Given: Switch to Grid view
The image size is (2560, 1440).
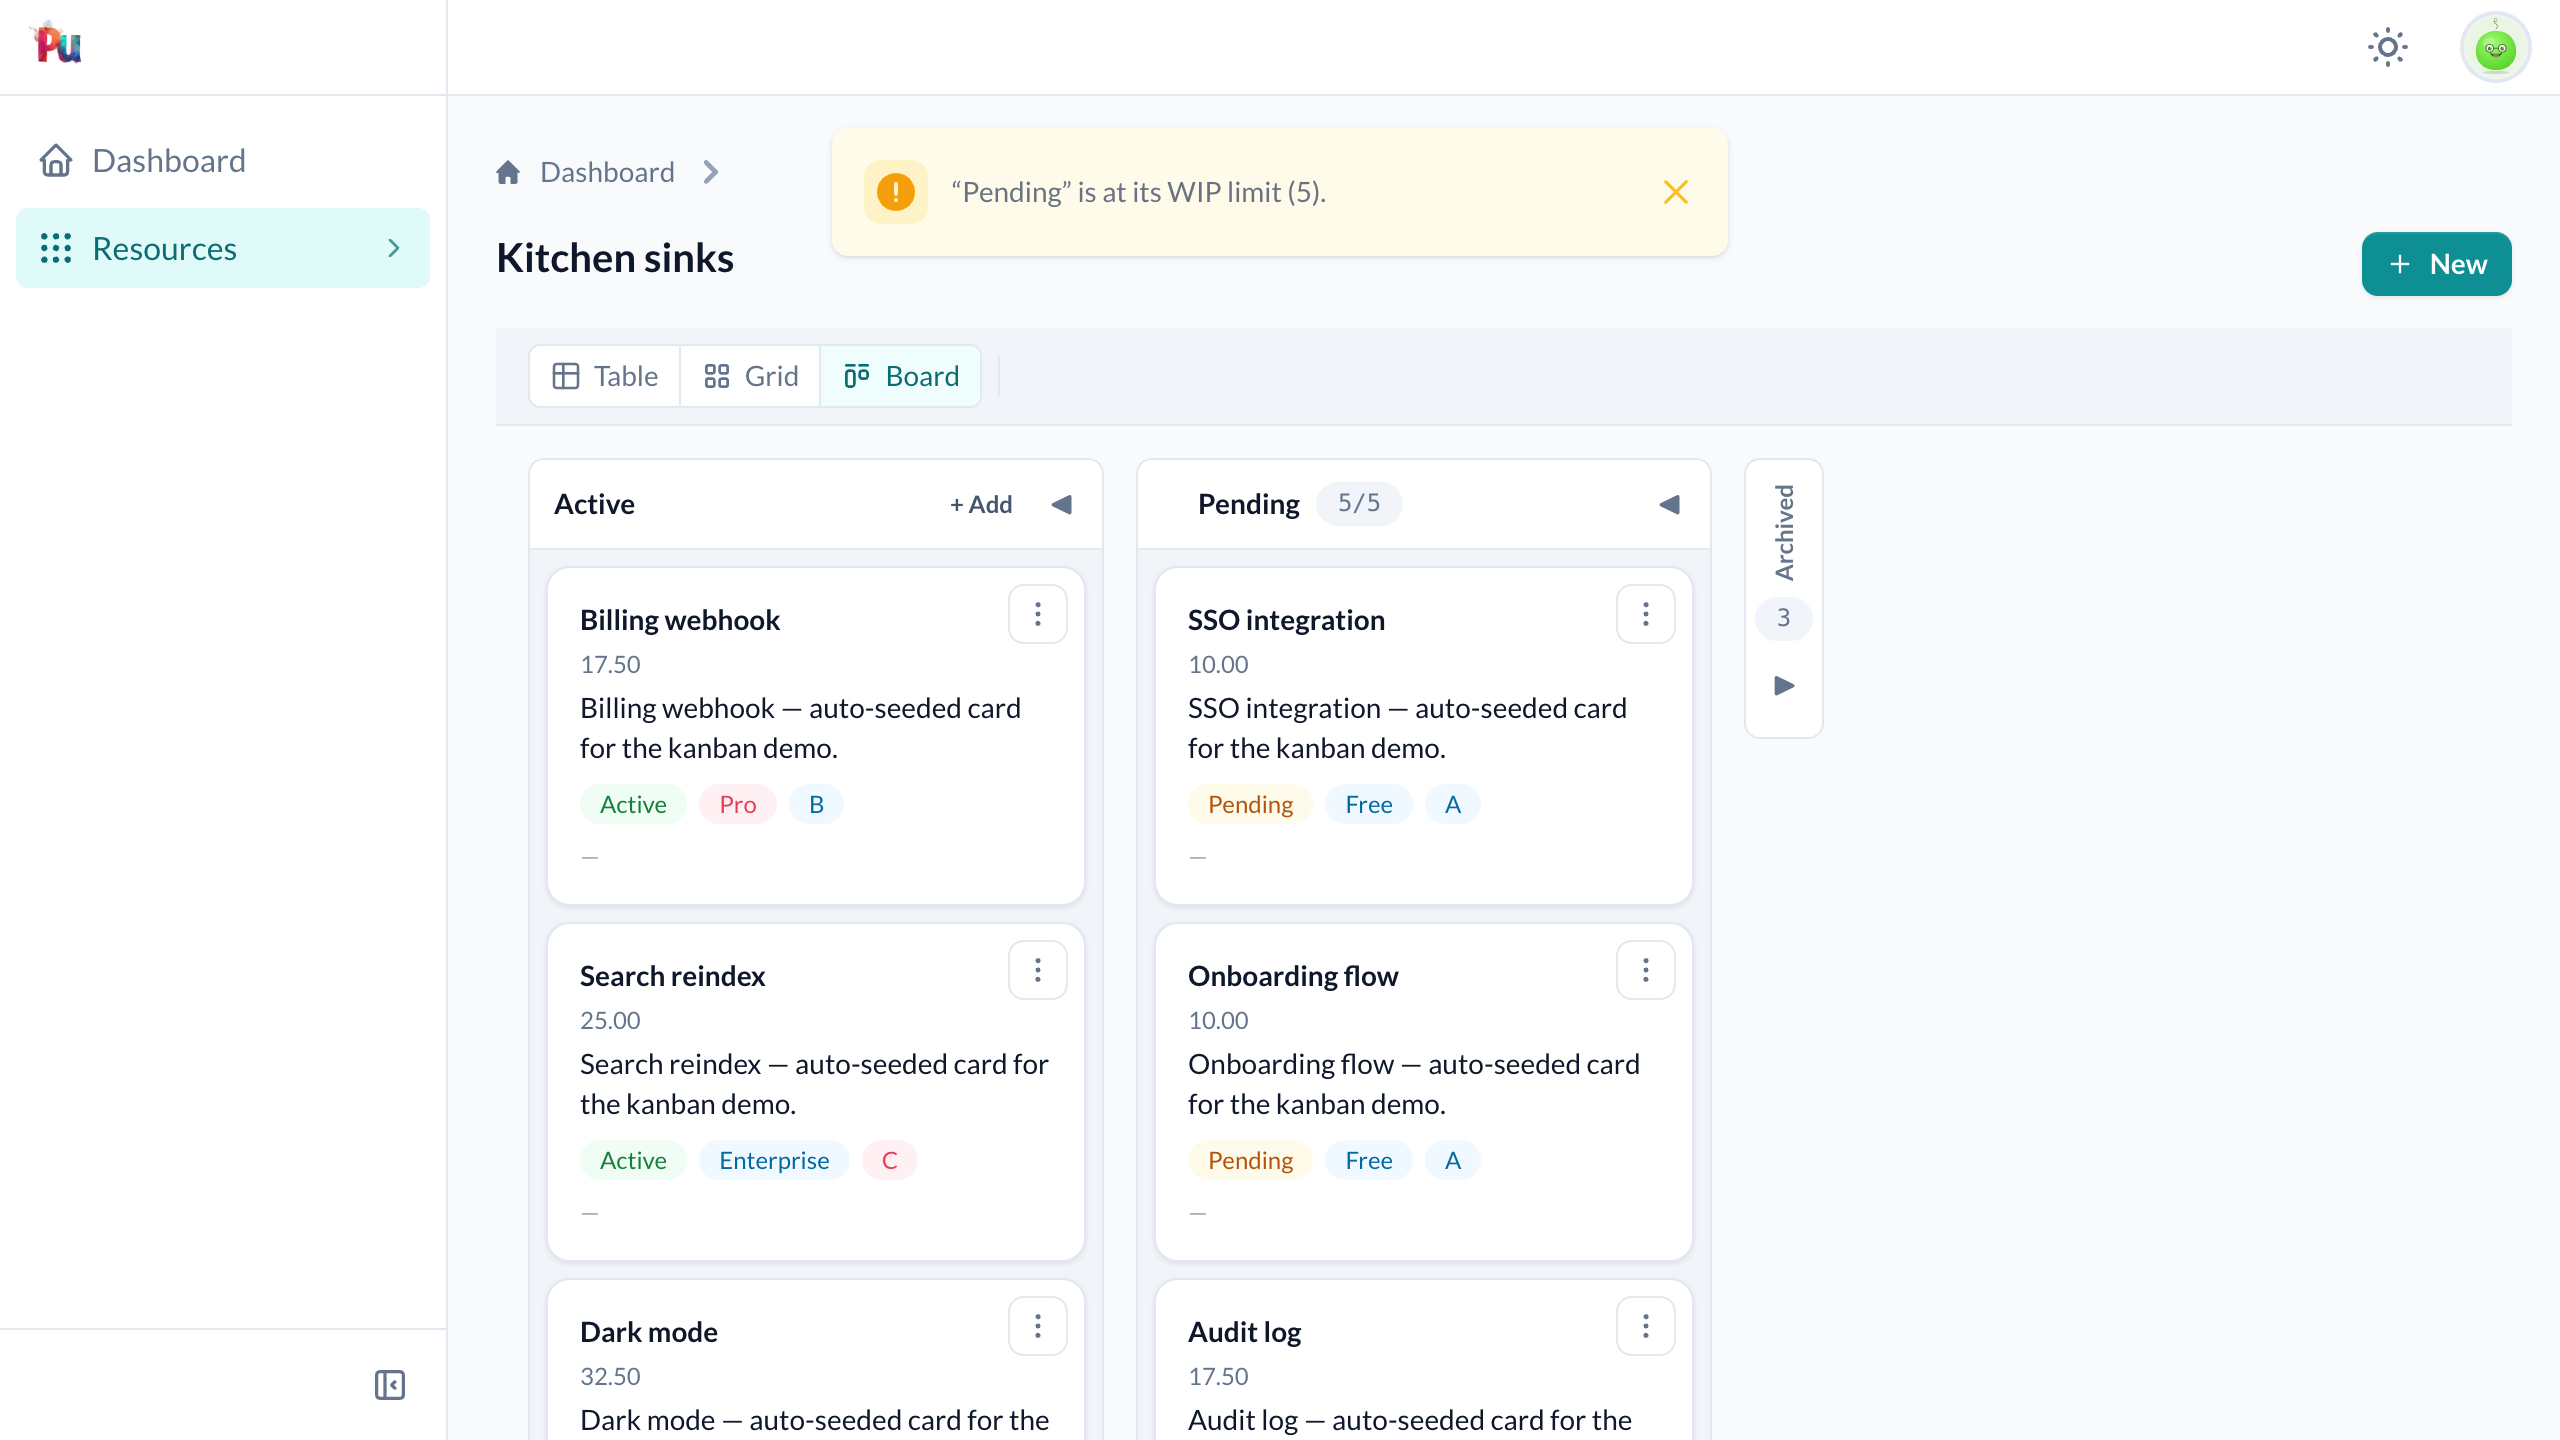Looking at the screenshot, I should [x=751, y=376].
